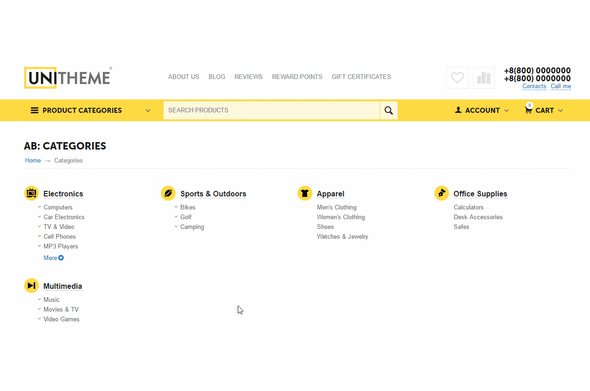The width and height of the screenshot is (590, 391).
Task: Open the Account dropdown chevron
Action: click(506, 111)
